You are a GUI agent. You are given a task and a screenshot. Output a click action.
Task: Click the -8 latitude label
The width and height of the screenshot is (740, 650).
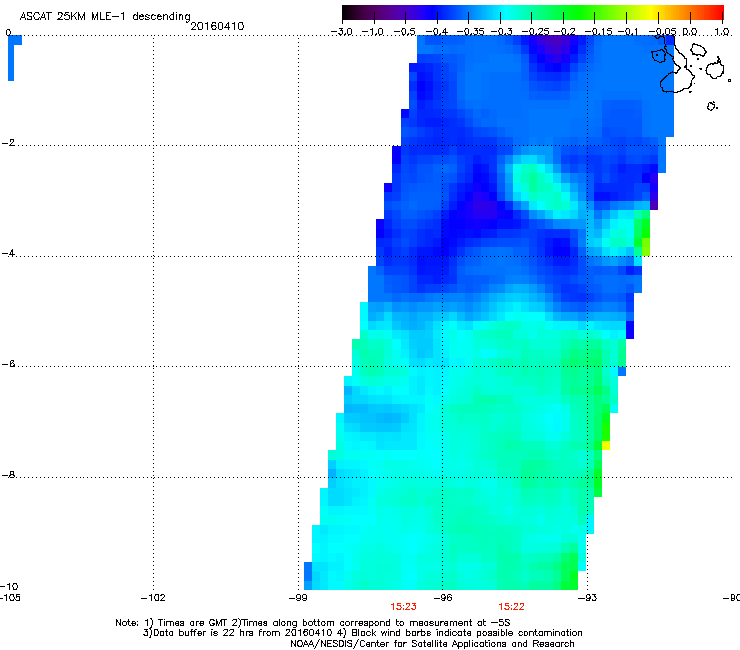tap(8, 474)
